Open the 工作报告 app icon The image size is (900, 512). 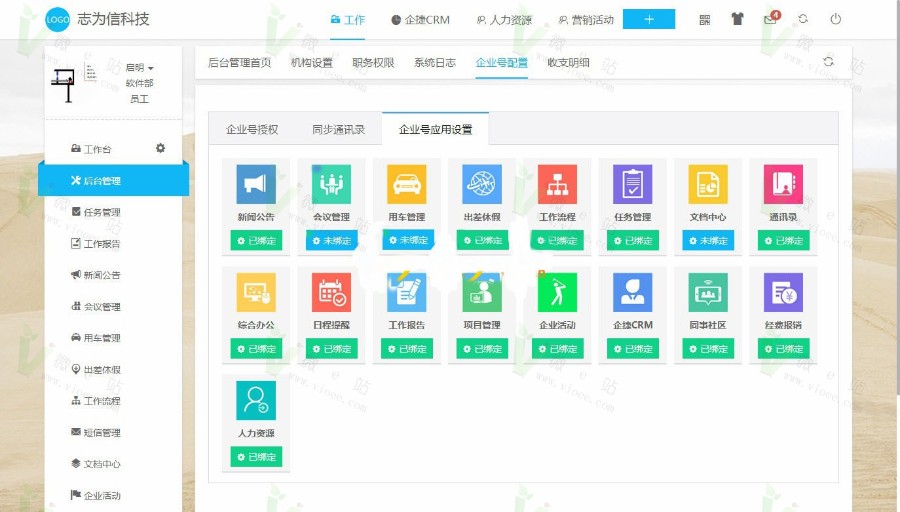(x=406, y=292)
